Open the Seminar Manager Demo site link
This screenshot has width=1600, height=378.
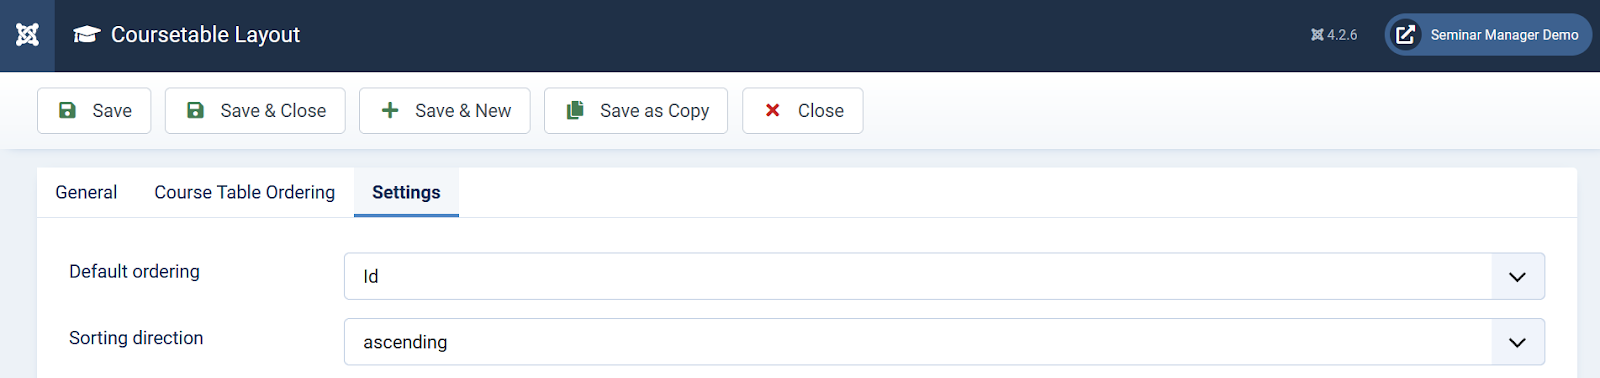[x=1488, y=35]
